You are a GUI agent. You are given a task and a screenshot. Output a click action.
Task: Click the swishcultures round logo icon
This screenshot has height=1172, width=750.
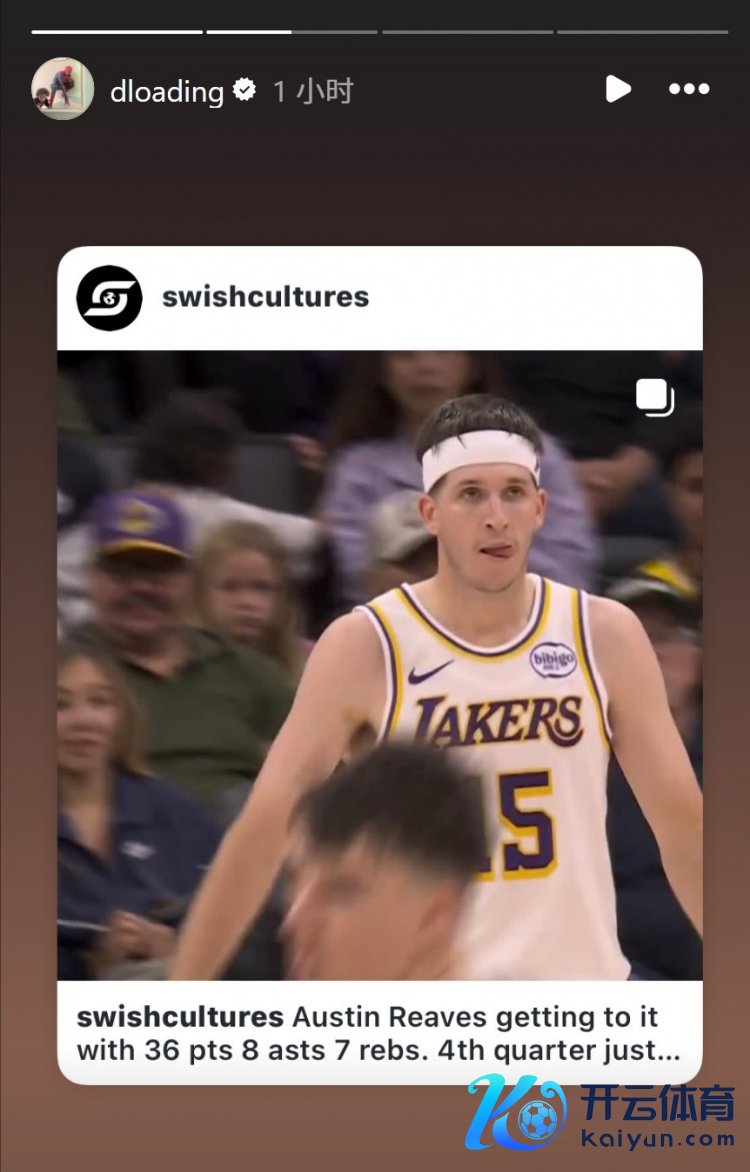pos(109,297)
